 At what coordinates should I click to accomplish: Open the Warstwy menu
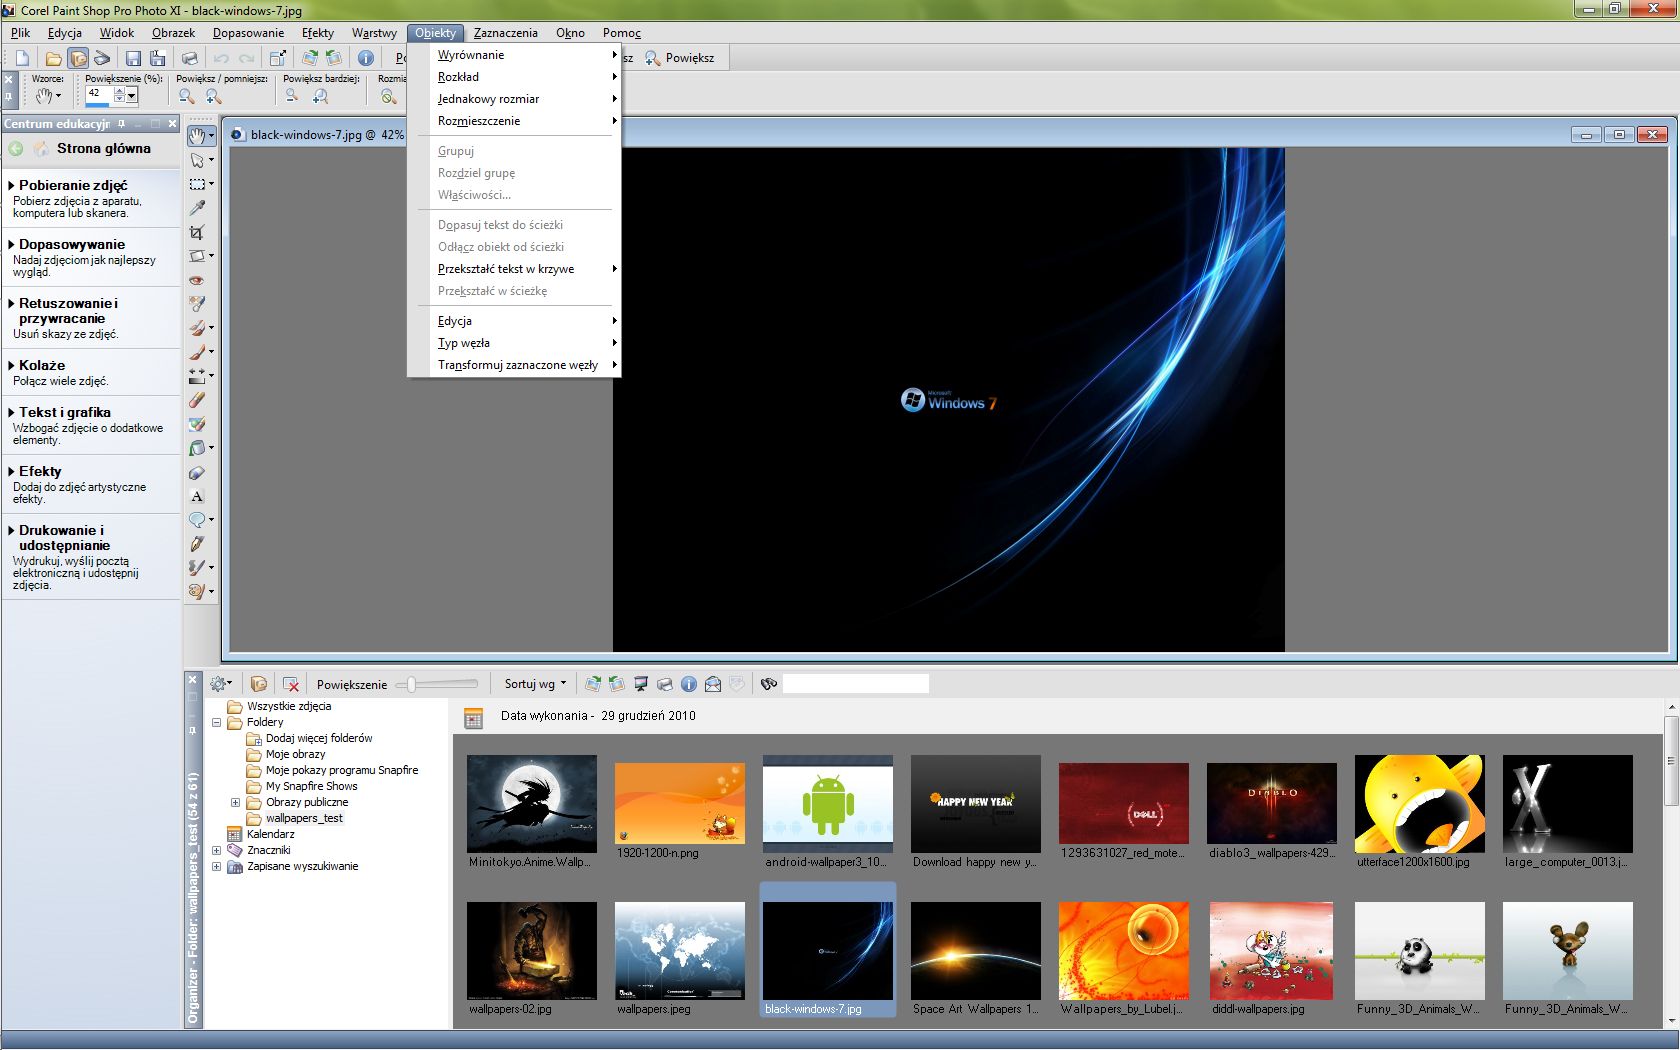coord(374,33)
